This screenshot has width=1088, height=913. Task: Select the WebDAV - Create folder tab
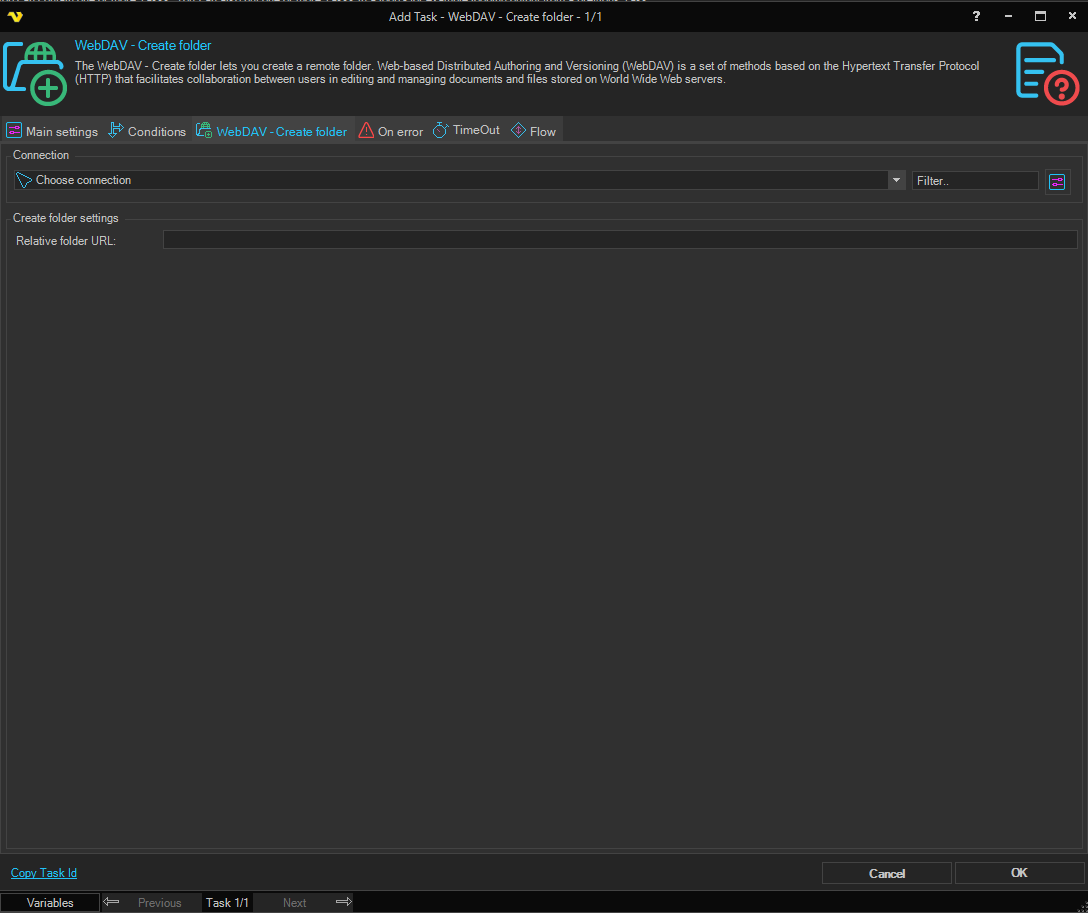click(272, 131)
